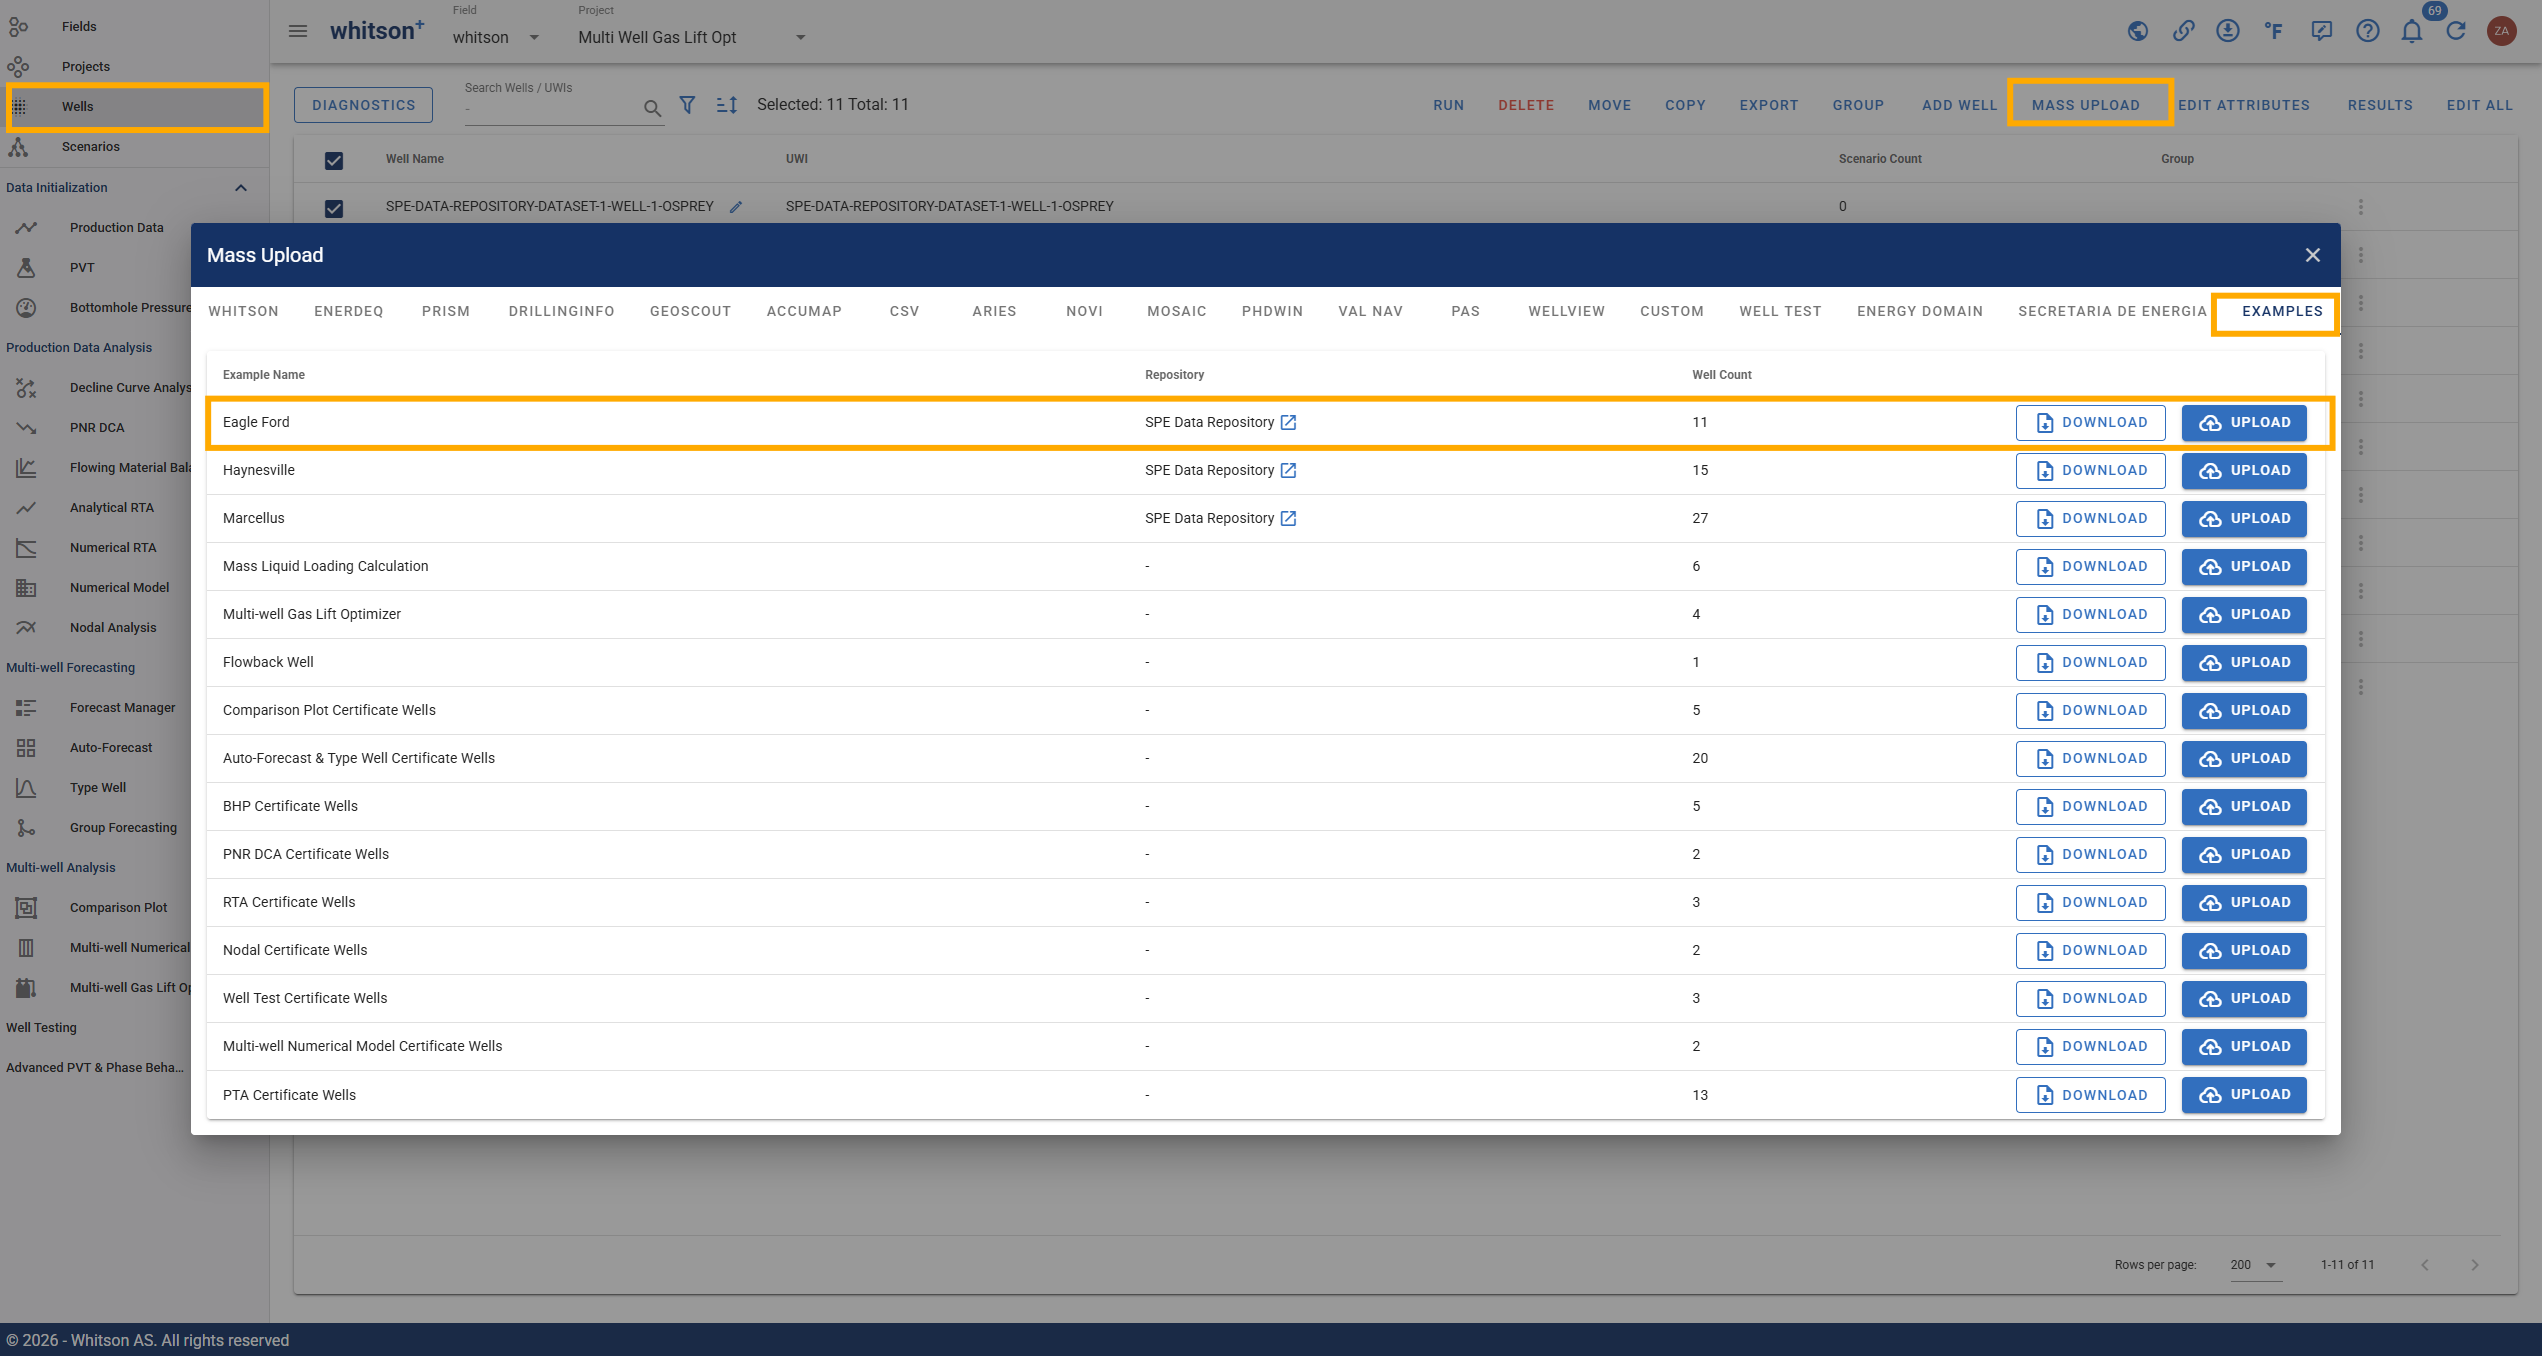Switch to the WELL TEST tab
Screen dimensions: 2543x1356
click(x=1780, y=311)
